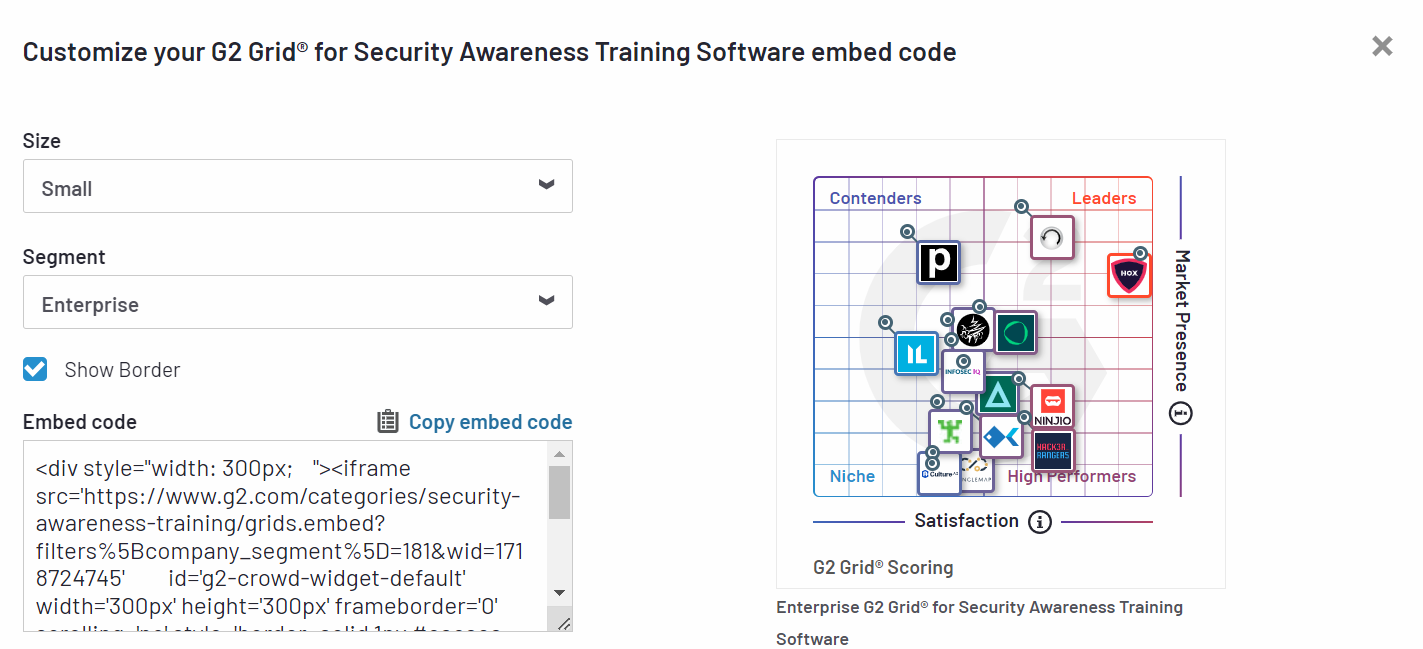
Task: Click Copy embed code link
Action: pos(490,422)
